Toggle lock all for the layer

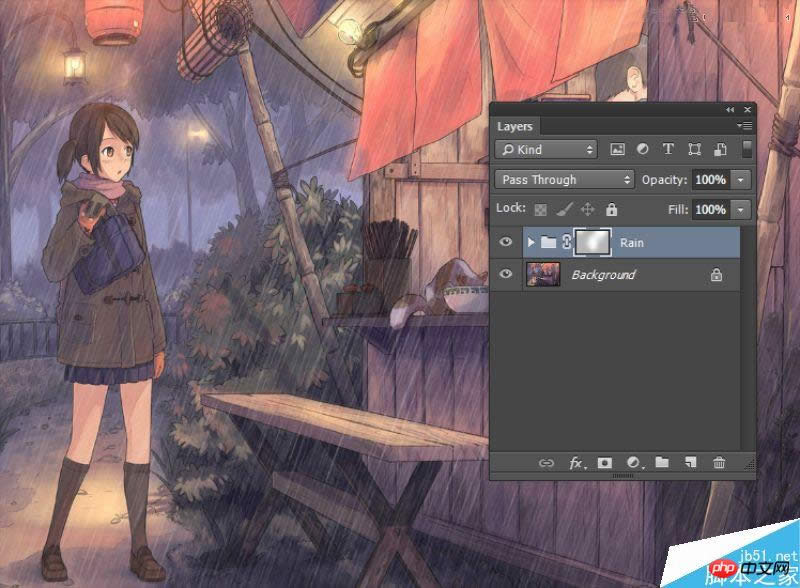[x=611, y=210]
